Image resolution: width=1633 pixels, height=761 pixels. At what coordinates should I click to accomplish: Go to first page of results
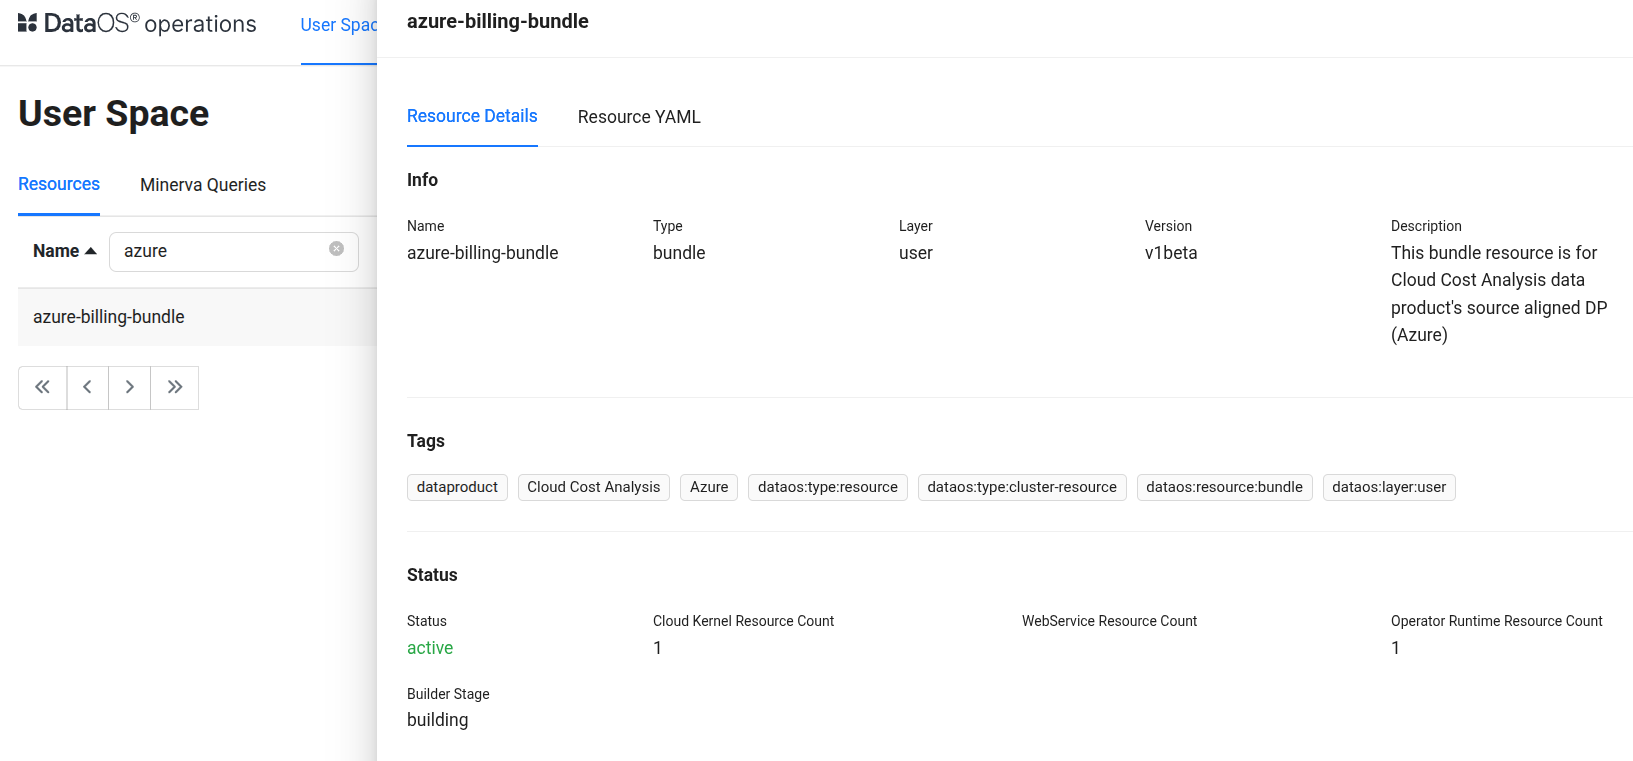pos(42,387)
